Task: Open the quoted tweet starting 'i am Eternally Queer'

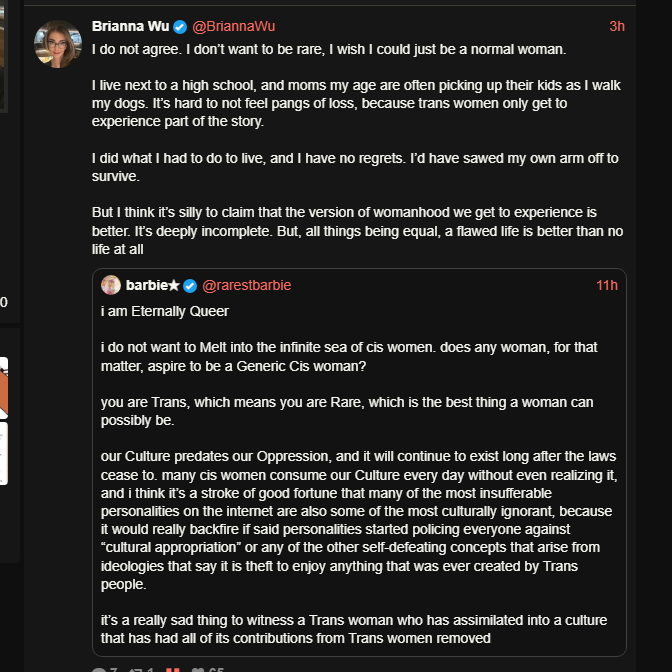Action: tap(359, 462)
